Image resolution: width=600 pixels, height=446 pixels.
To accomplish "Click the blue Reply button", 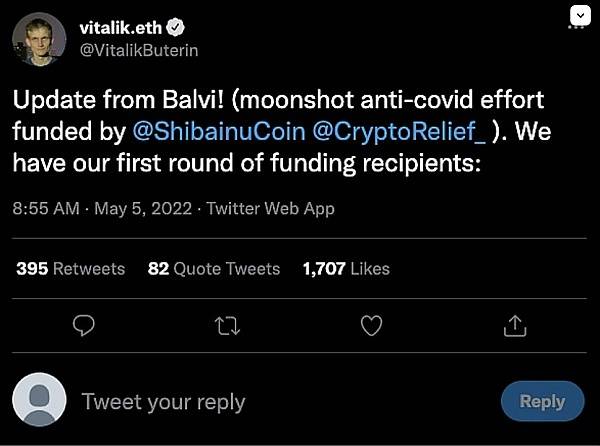I will click(541, 401).
